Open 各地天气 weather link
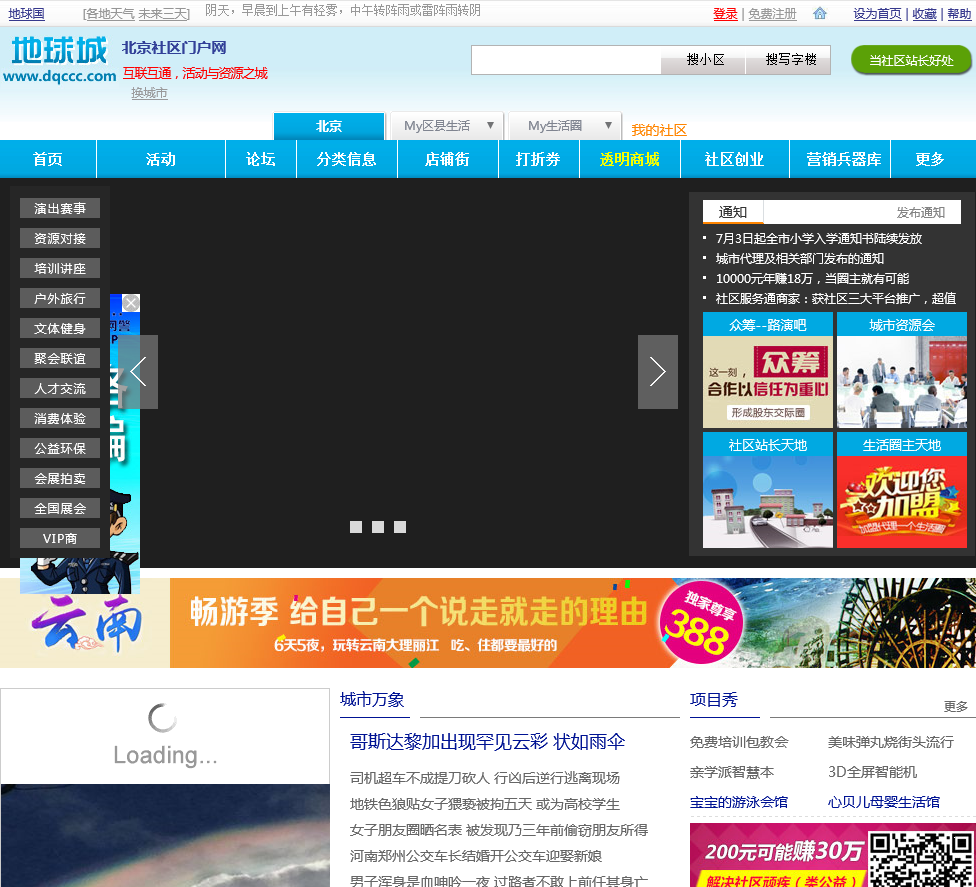Screen dimensions: 976x887 [x=110, y=14]
